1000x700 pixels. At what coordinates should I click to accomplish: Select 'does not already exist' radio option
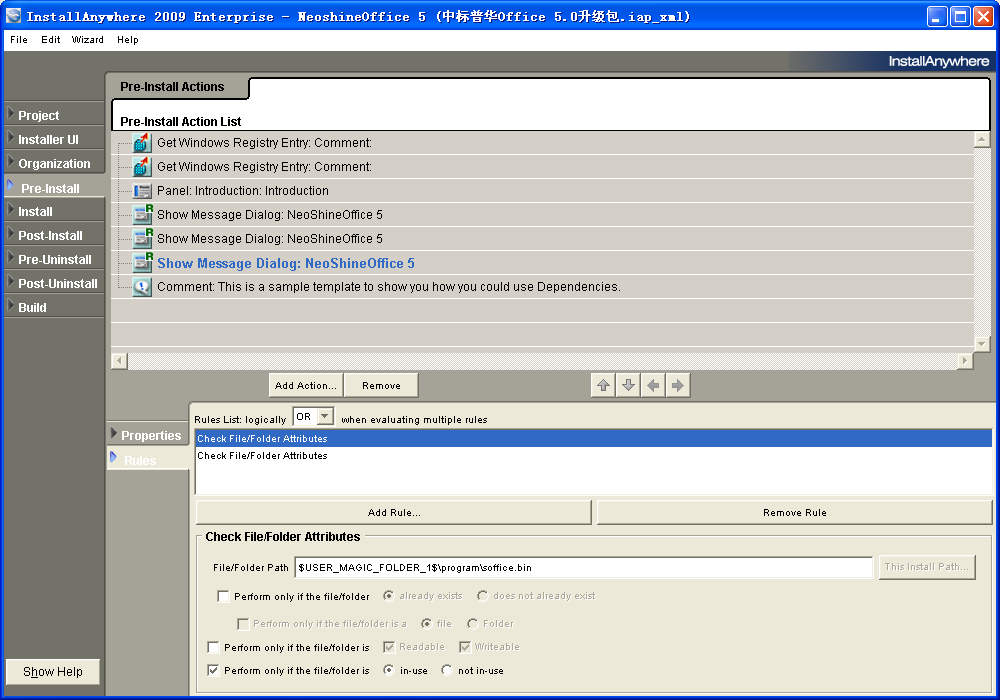(483, 595)
